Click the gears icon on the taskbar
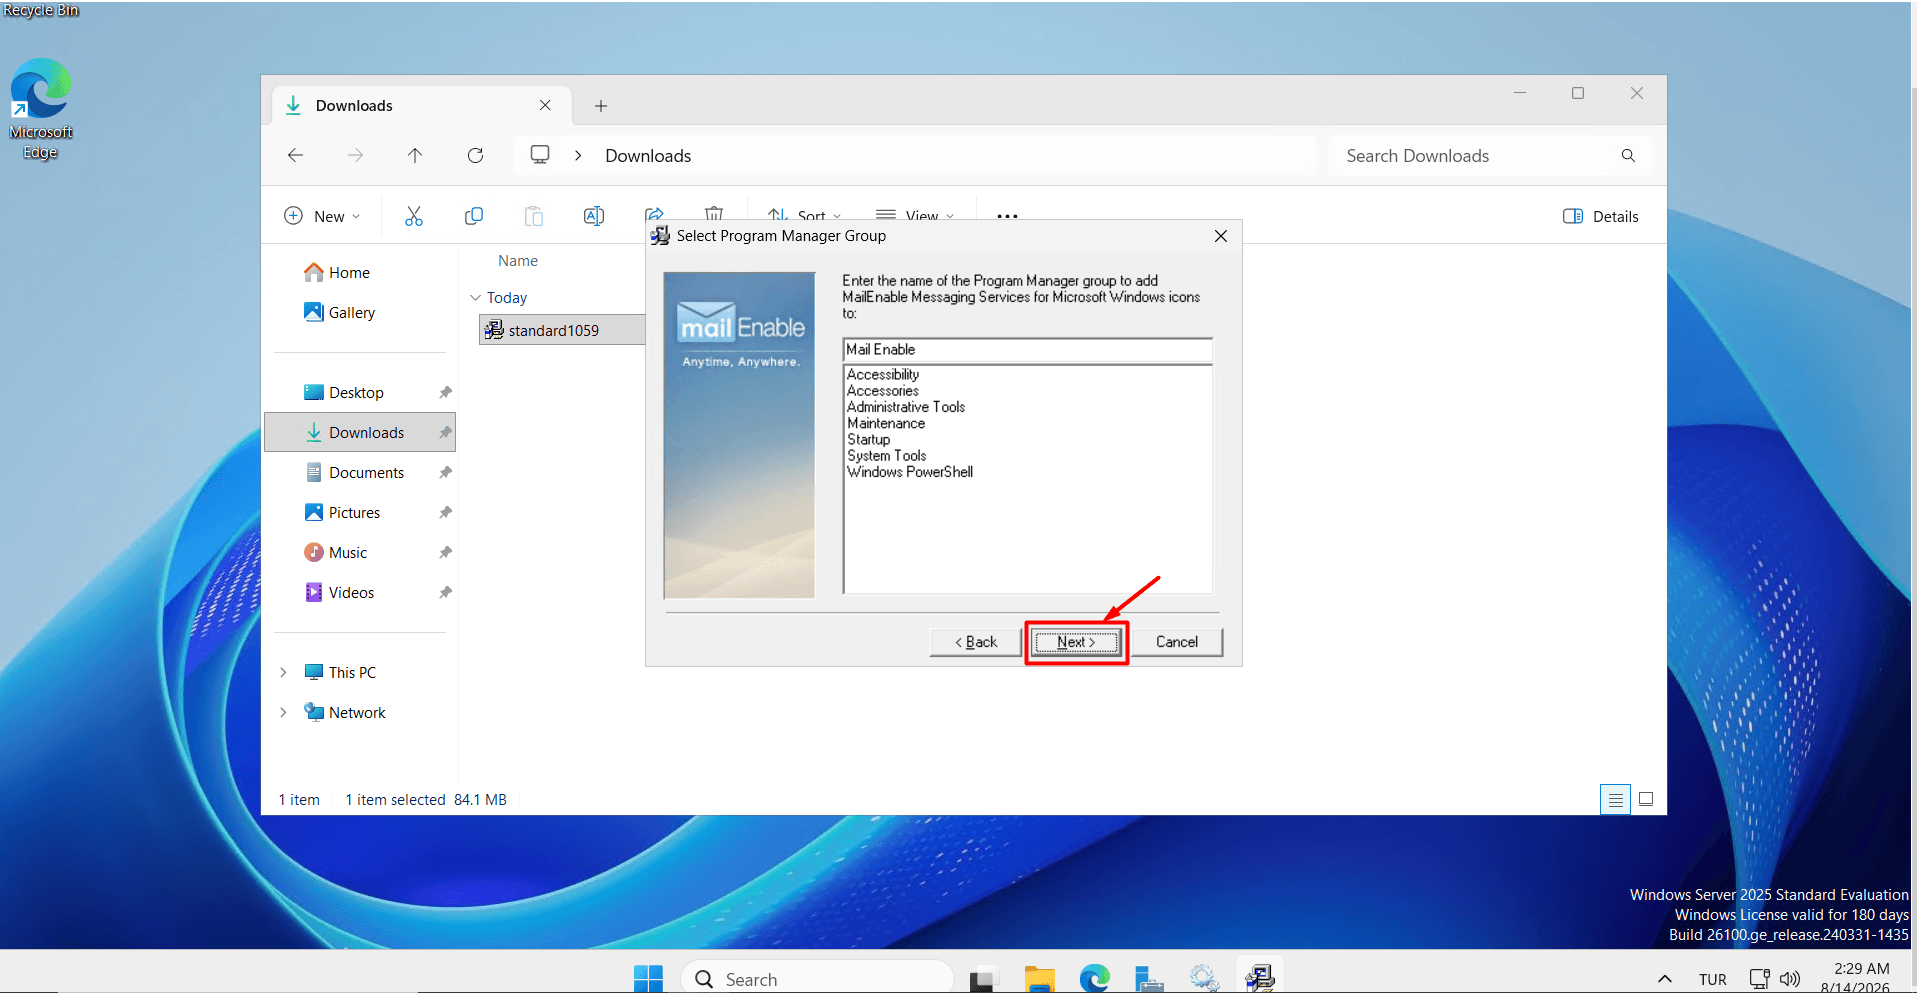 1204,979
